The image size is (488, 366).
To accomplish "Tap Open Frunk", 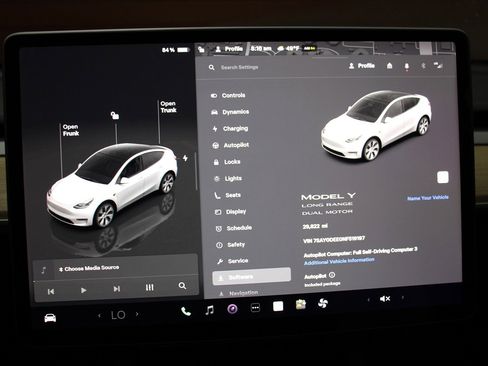I will tap(71, 130).
